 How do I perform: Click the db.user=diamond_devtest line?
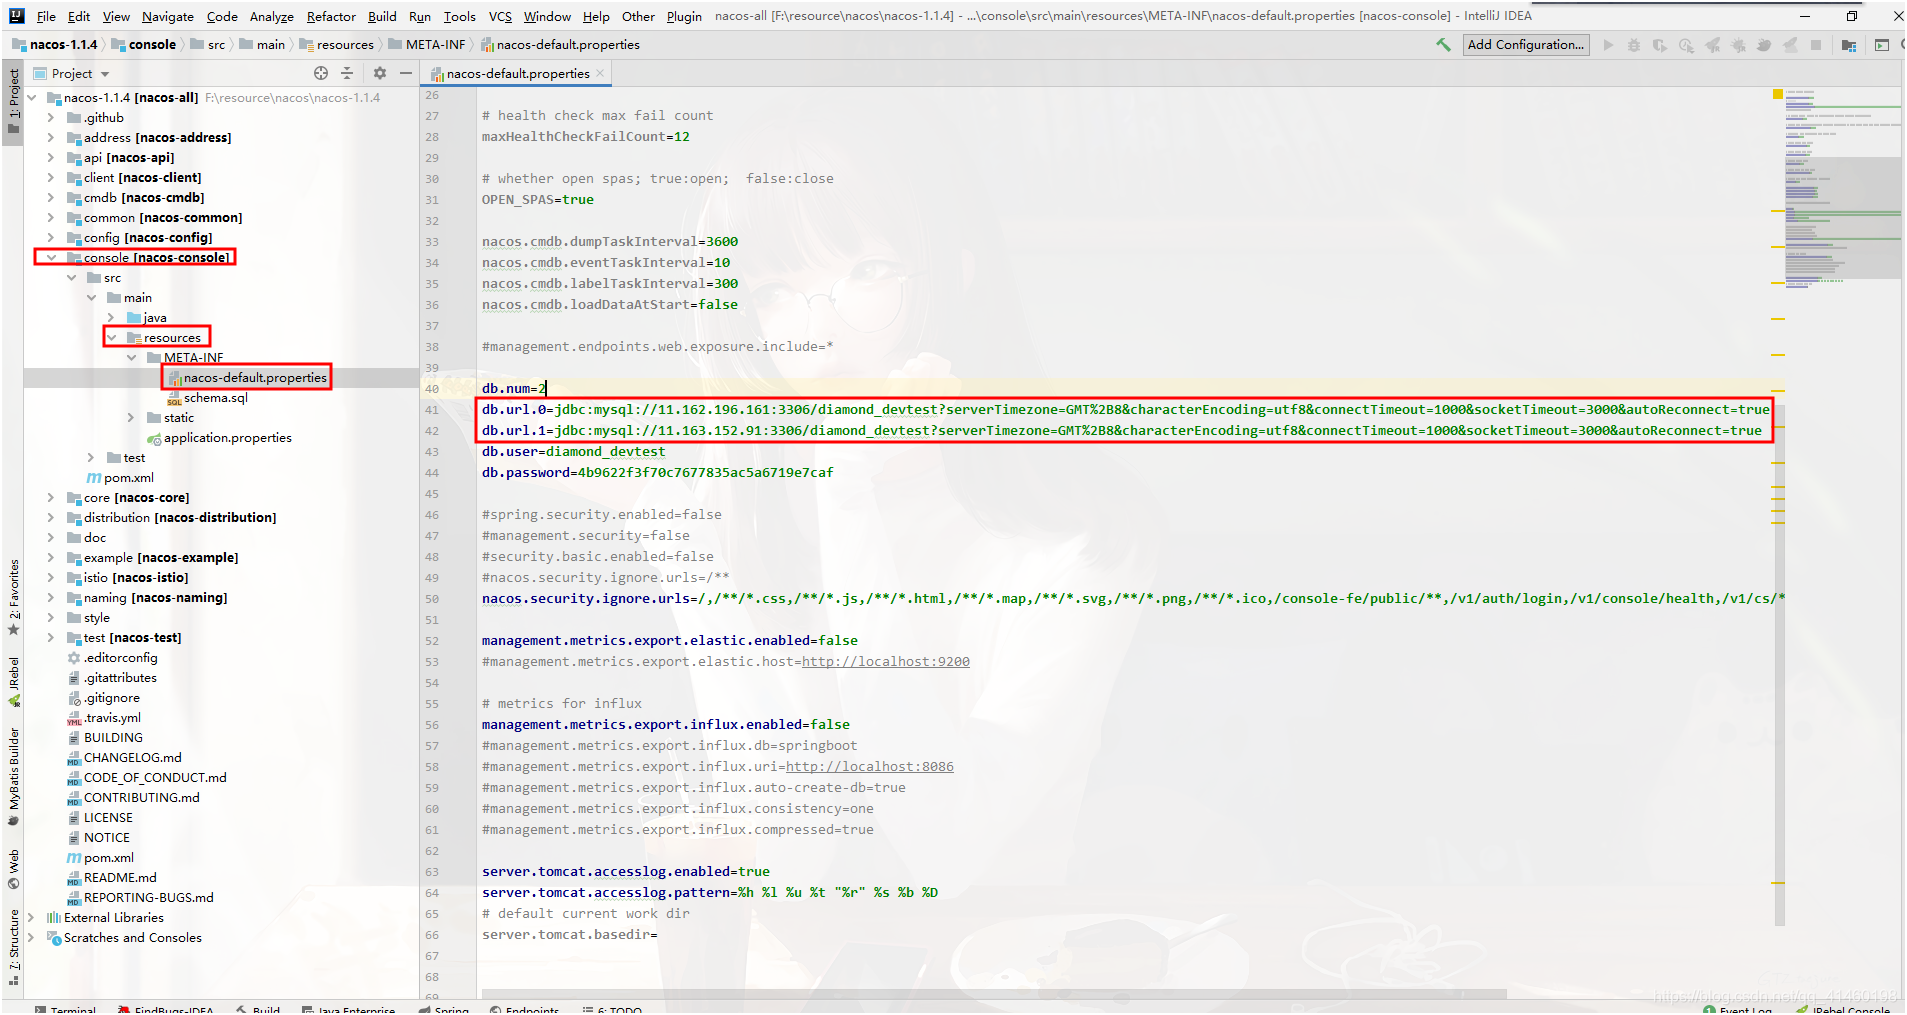(573, 451)
